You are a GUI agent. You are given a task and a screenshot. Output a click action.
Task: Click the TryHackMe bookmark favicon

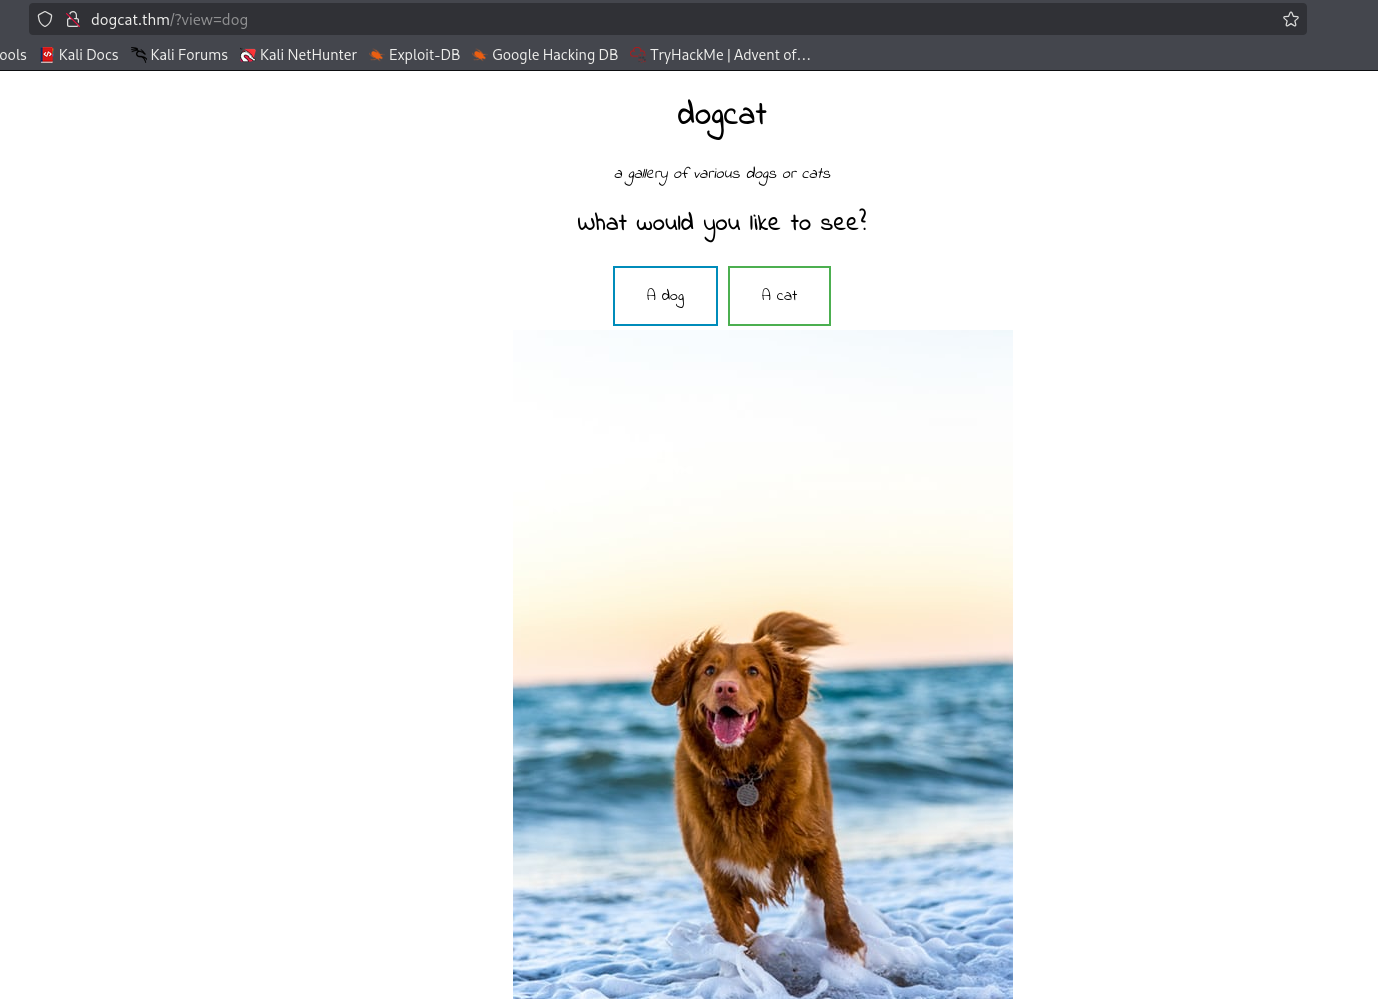coord(637,55)
